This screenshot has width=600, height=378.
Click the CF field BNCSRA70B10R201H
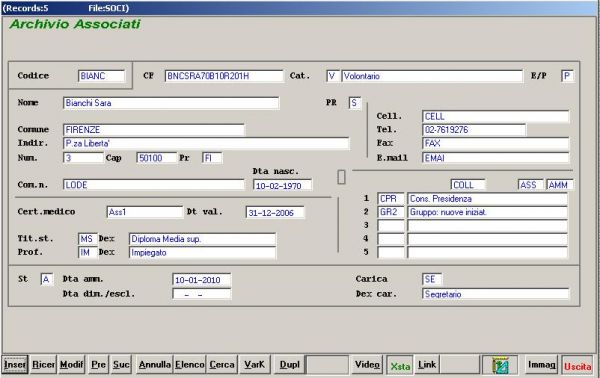224,76
